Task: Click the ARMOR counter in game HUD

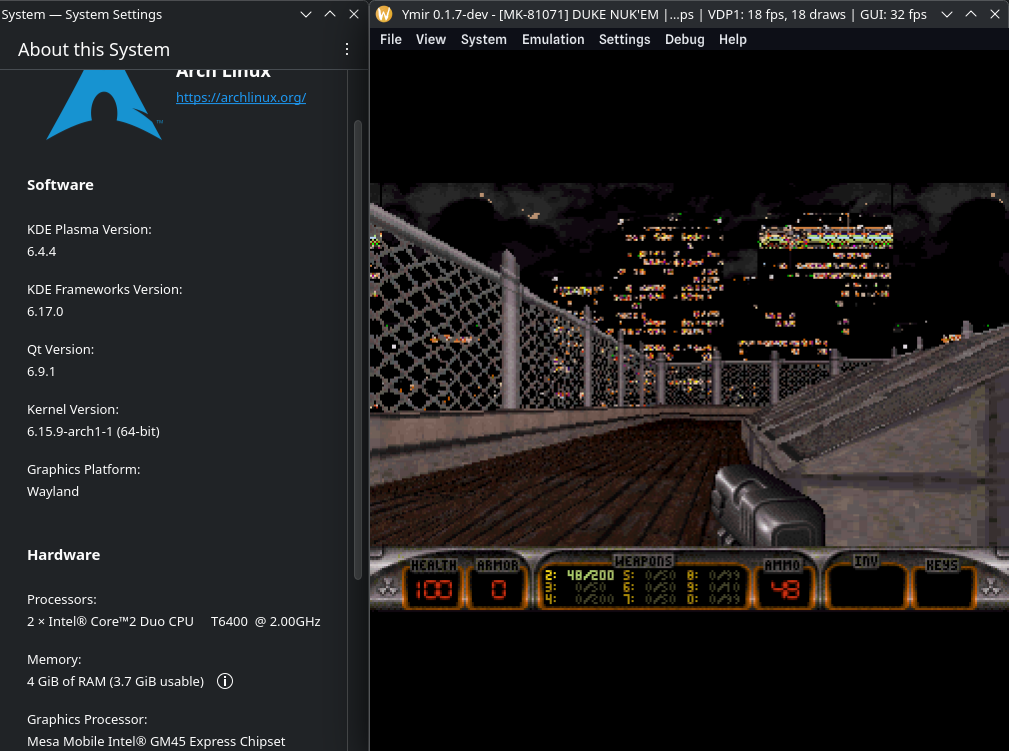Action: [498, 584]
